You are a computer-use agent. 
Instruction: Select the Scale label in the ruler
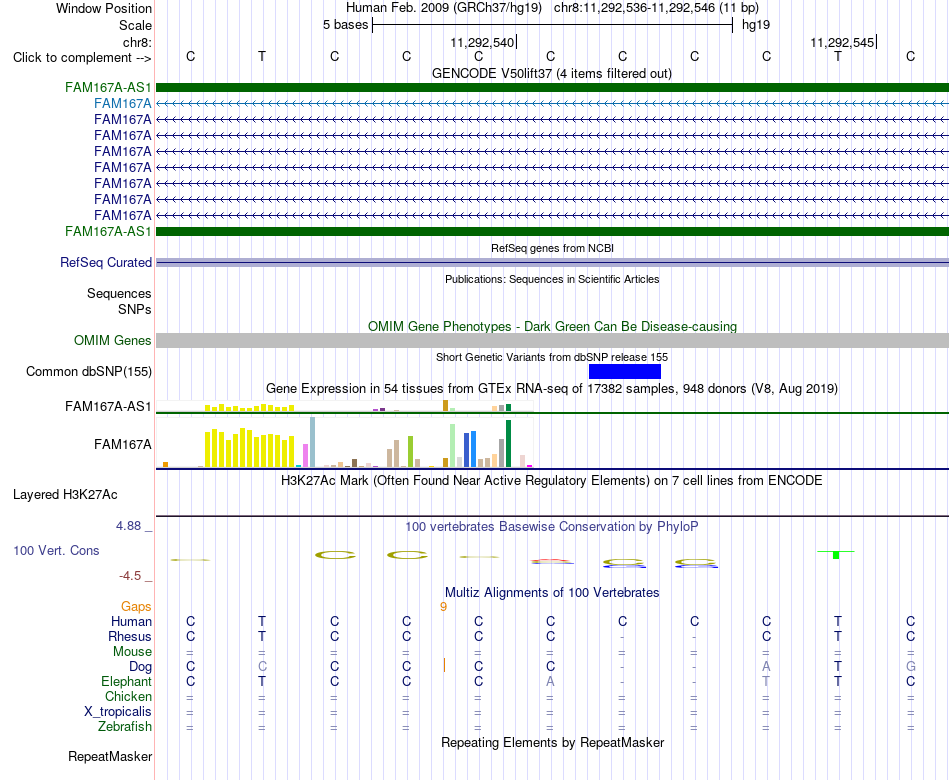pyautogui.click(x=135, y=25)
